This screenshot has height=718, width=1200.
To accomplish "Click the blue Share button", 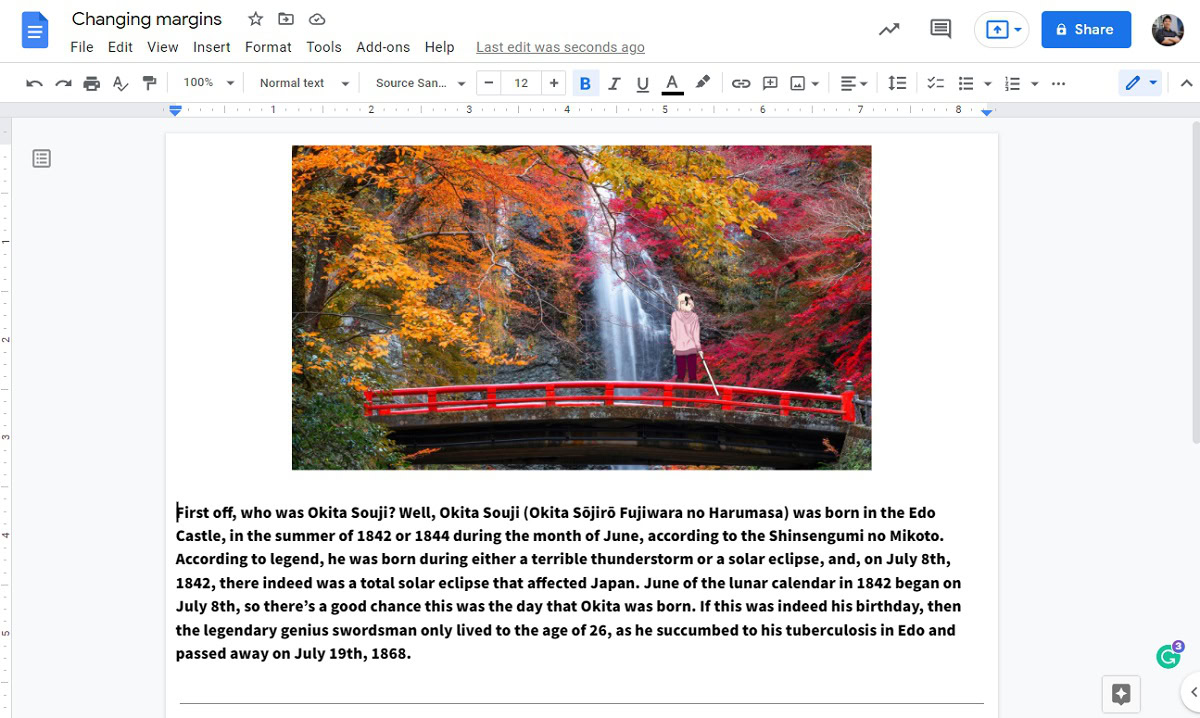I will [x=1085, y=30].
